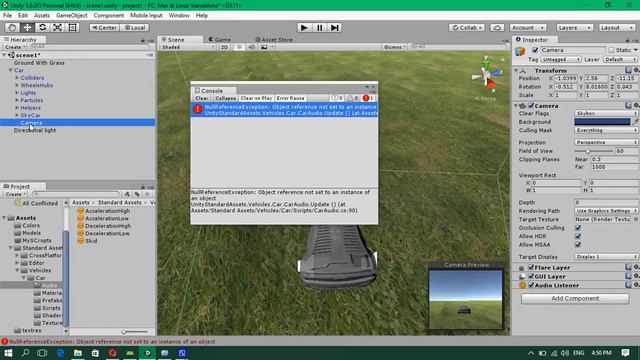This screenshot has width=640, height=360.
Task: Toggle Allow MSAA checkbox
Action: tap(578, 244)
